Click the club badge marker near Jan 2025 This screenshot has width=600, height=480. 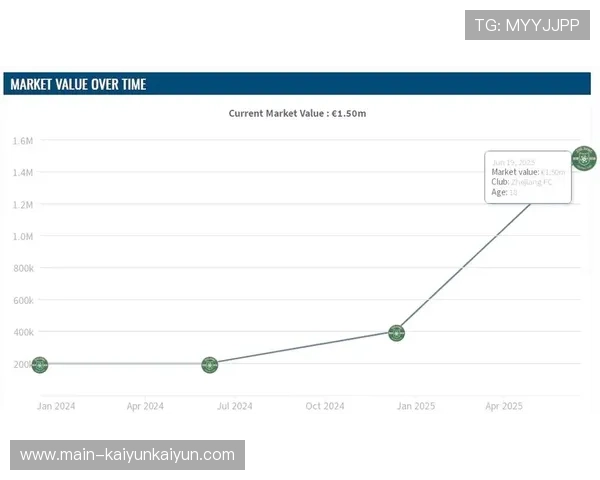[396, 333]
